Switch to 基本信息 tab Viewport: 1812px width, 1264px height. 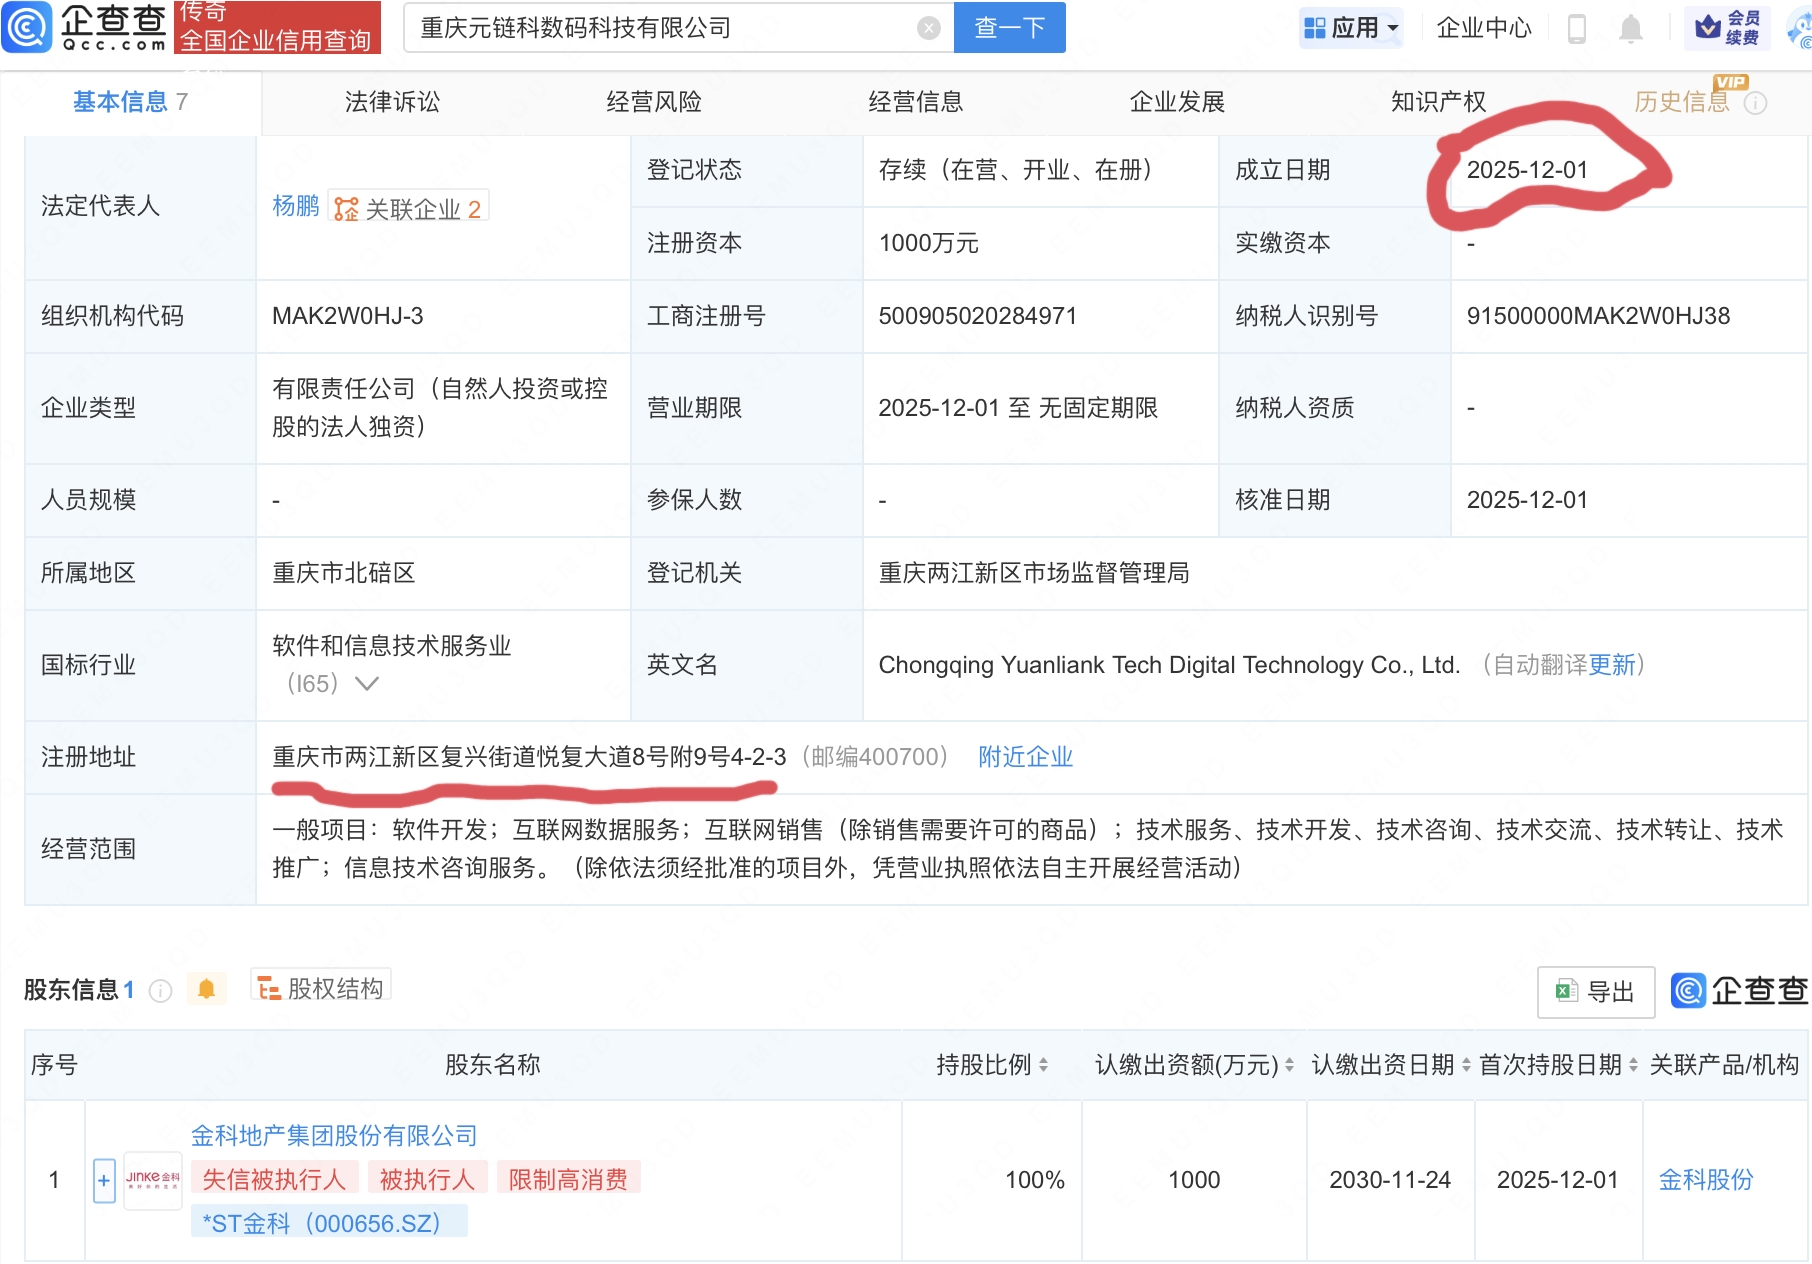[130, 102]
